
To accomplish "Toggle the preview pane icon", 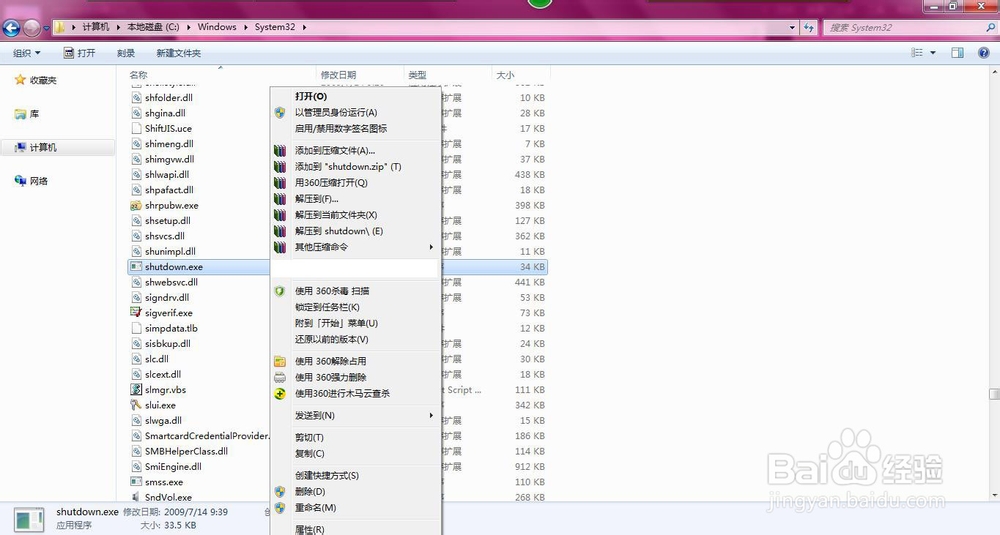I will (957, 53).
